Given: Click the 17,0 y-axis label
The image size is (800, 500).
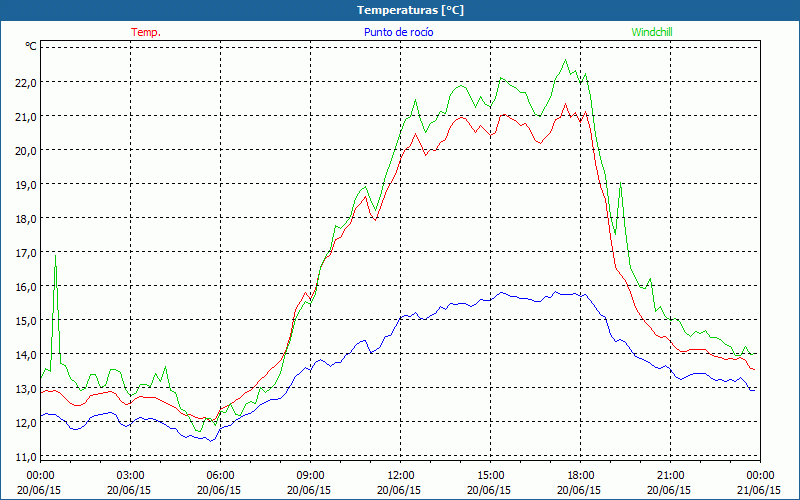Looking at the screenshot, I should click(x=24, y=252).
